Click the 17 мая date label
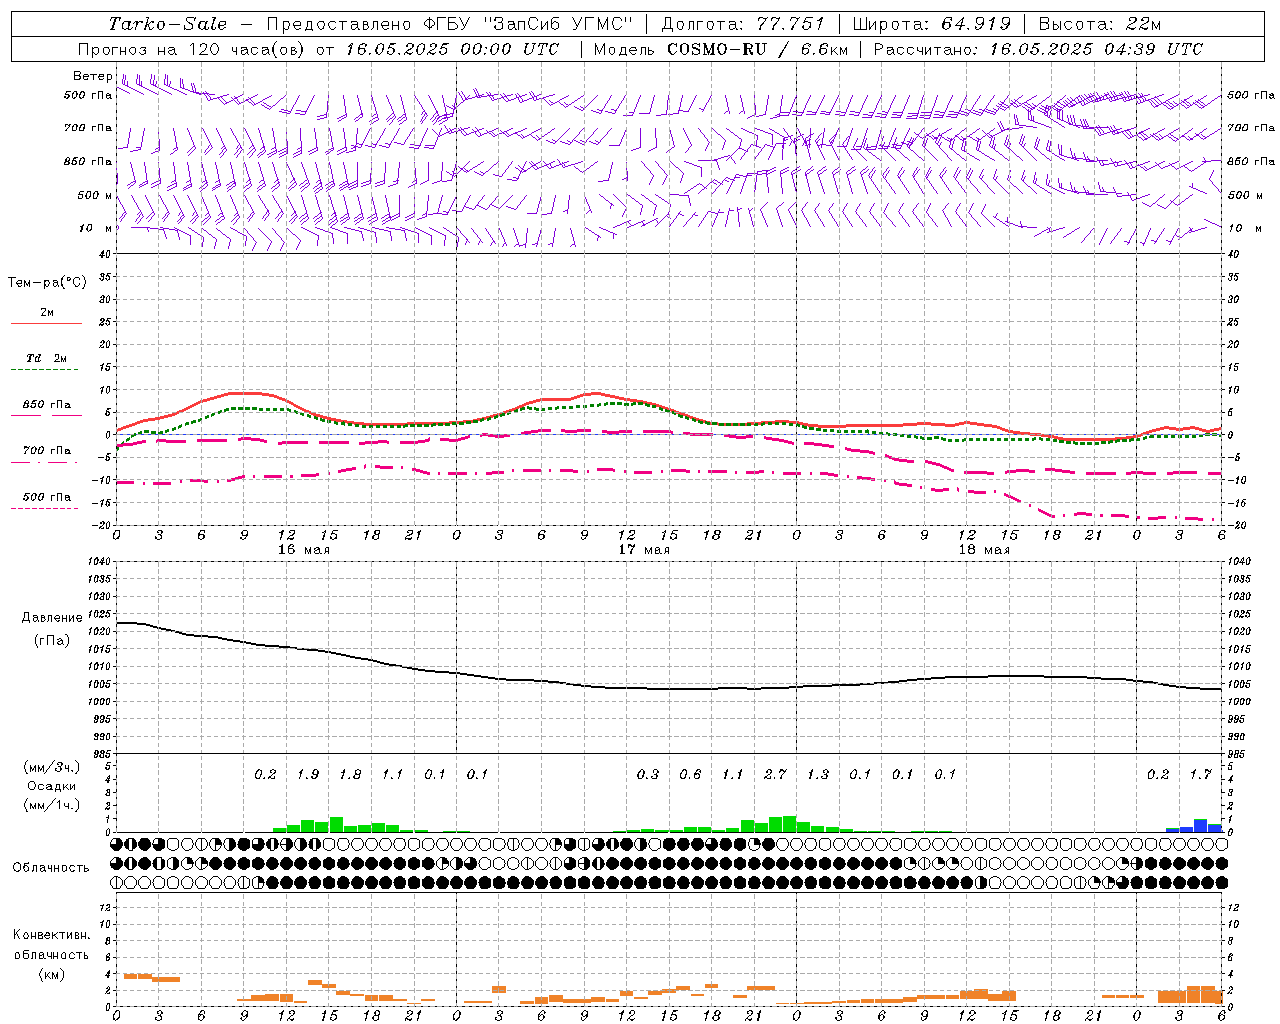1280x1024 pixels. click(x=644, y=550)
